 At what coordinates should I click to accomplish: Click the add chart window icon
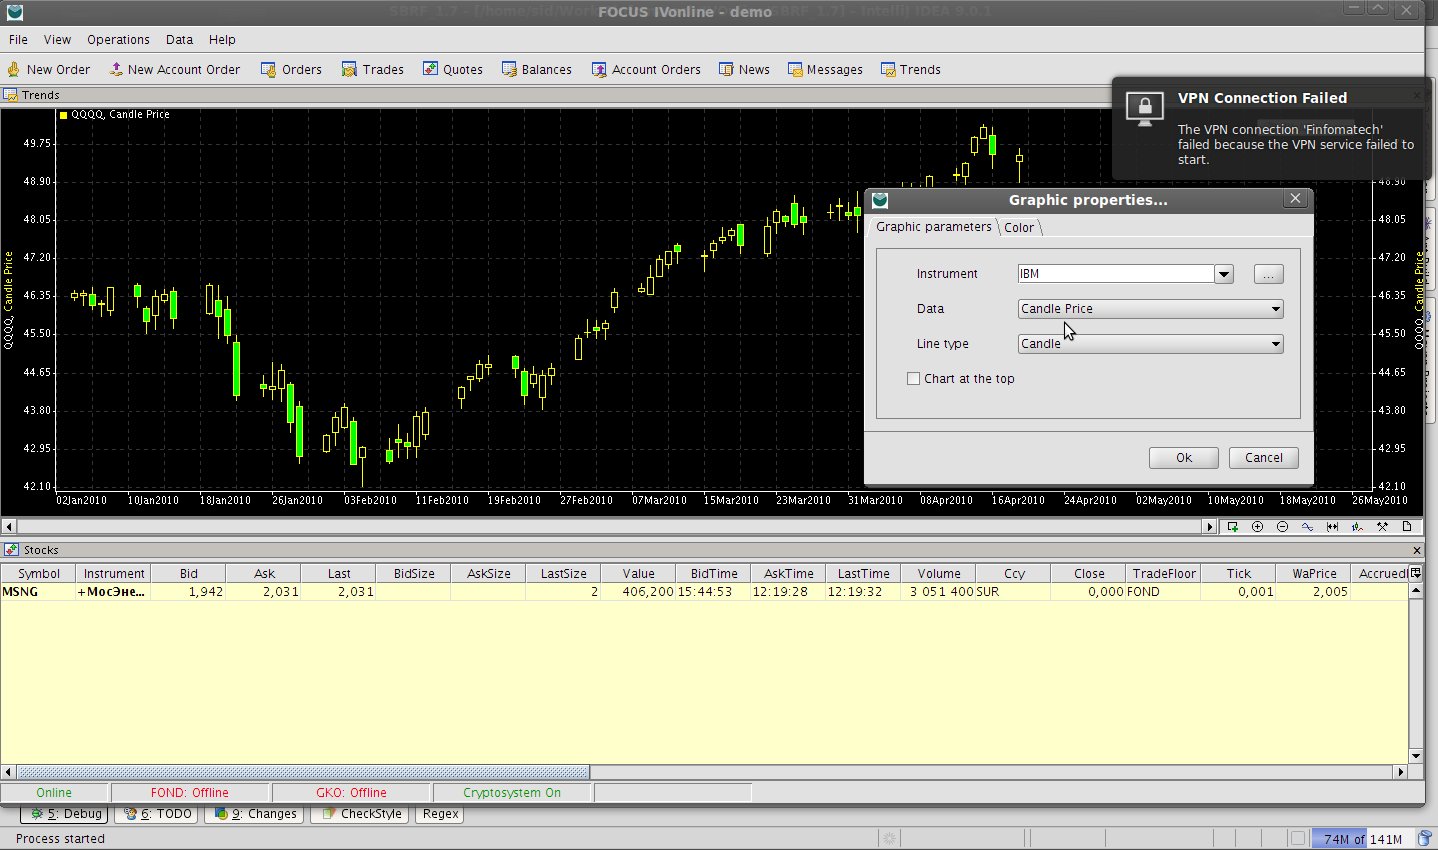(1233, 527)
